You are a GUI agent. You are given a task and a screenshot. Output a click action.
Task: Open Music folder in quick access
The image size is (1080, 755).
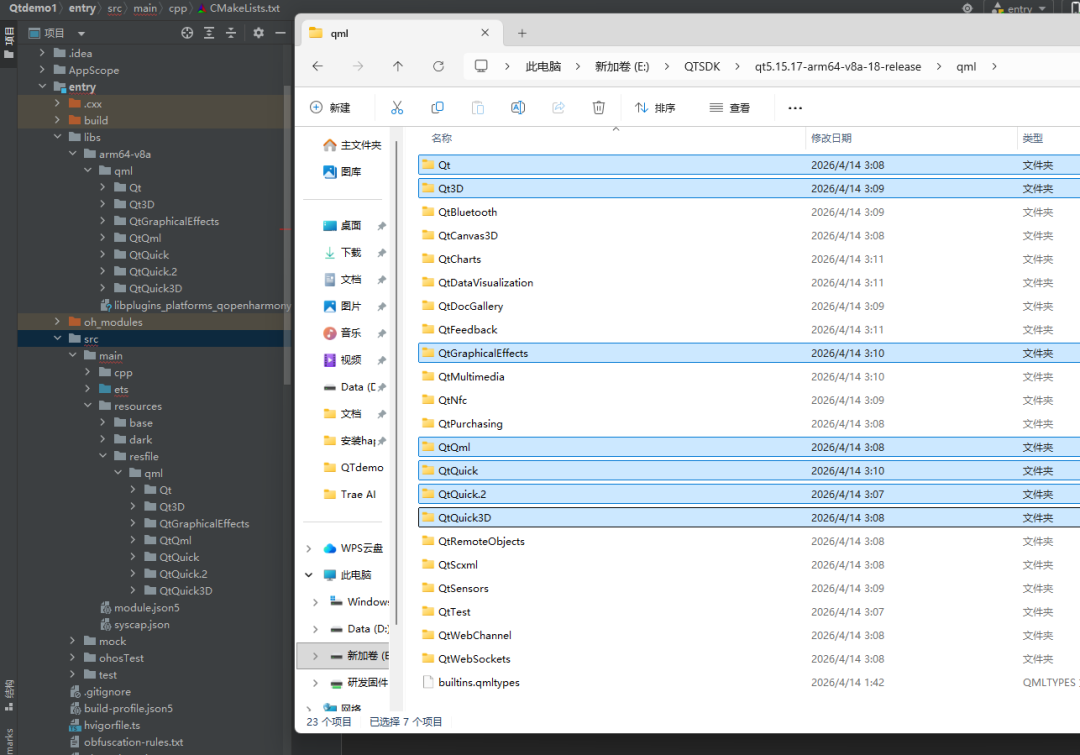pos(342,333)
